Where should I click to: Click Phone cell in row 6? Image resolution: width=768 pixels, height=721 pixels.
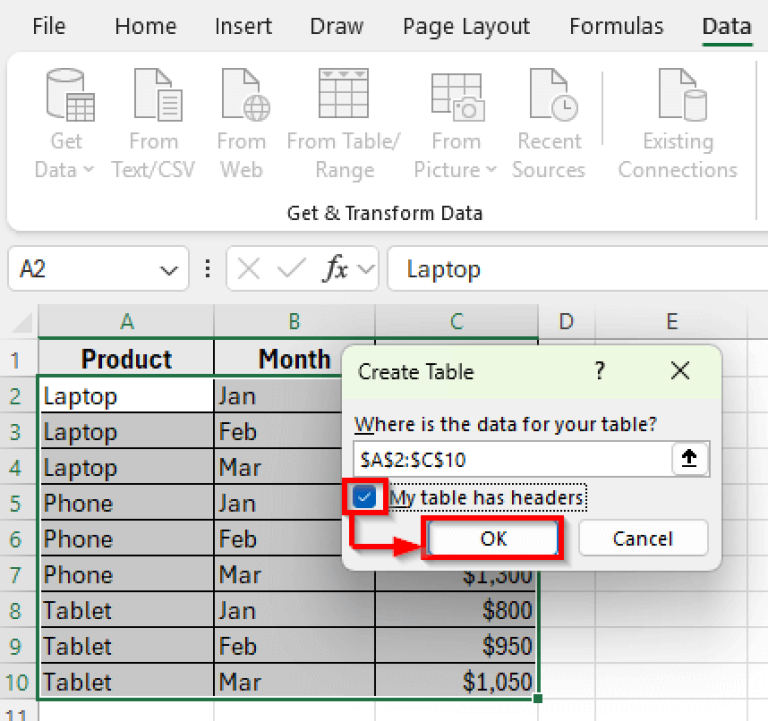click(x=126, y=539)
